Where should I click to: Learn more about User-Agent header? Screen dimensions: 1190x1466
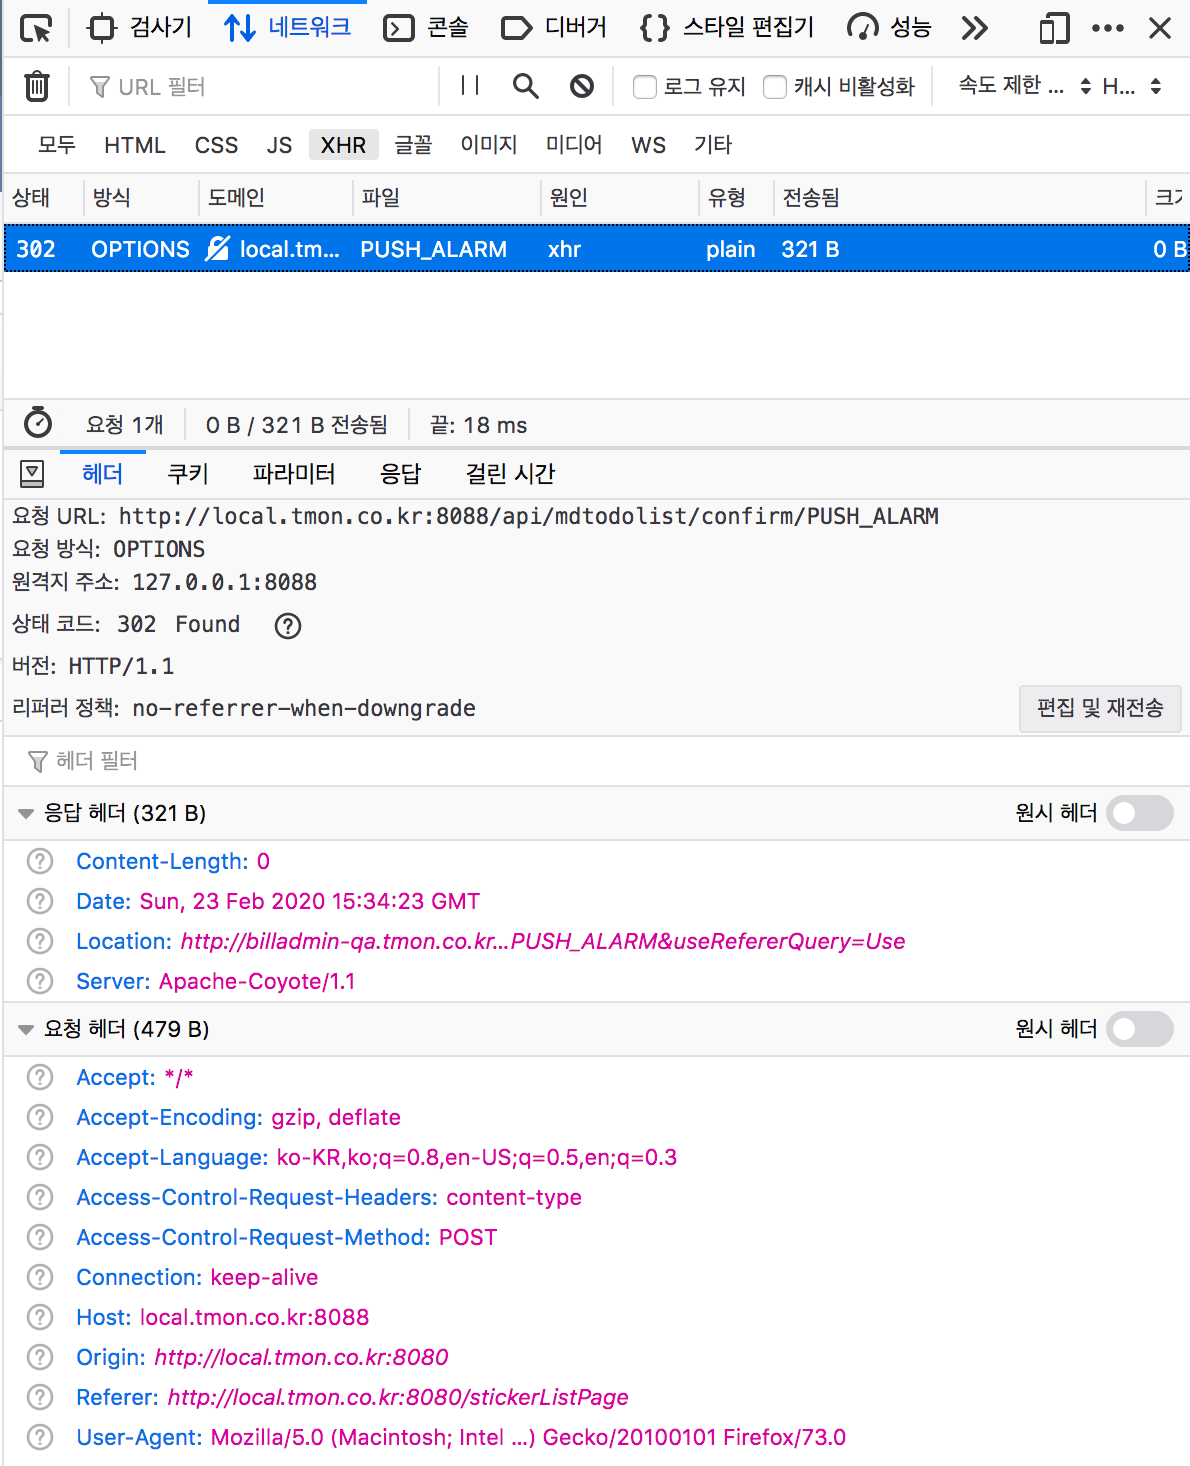coord(40,1437)
